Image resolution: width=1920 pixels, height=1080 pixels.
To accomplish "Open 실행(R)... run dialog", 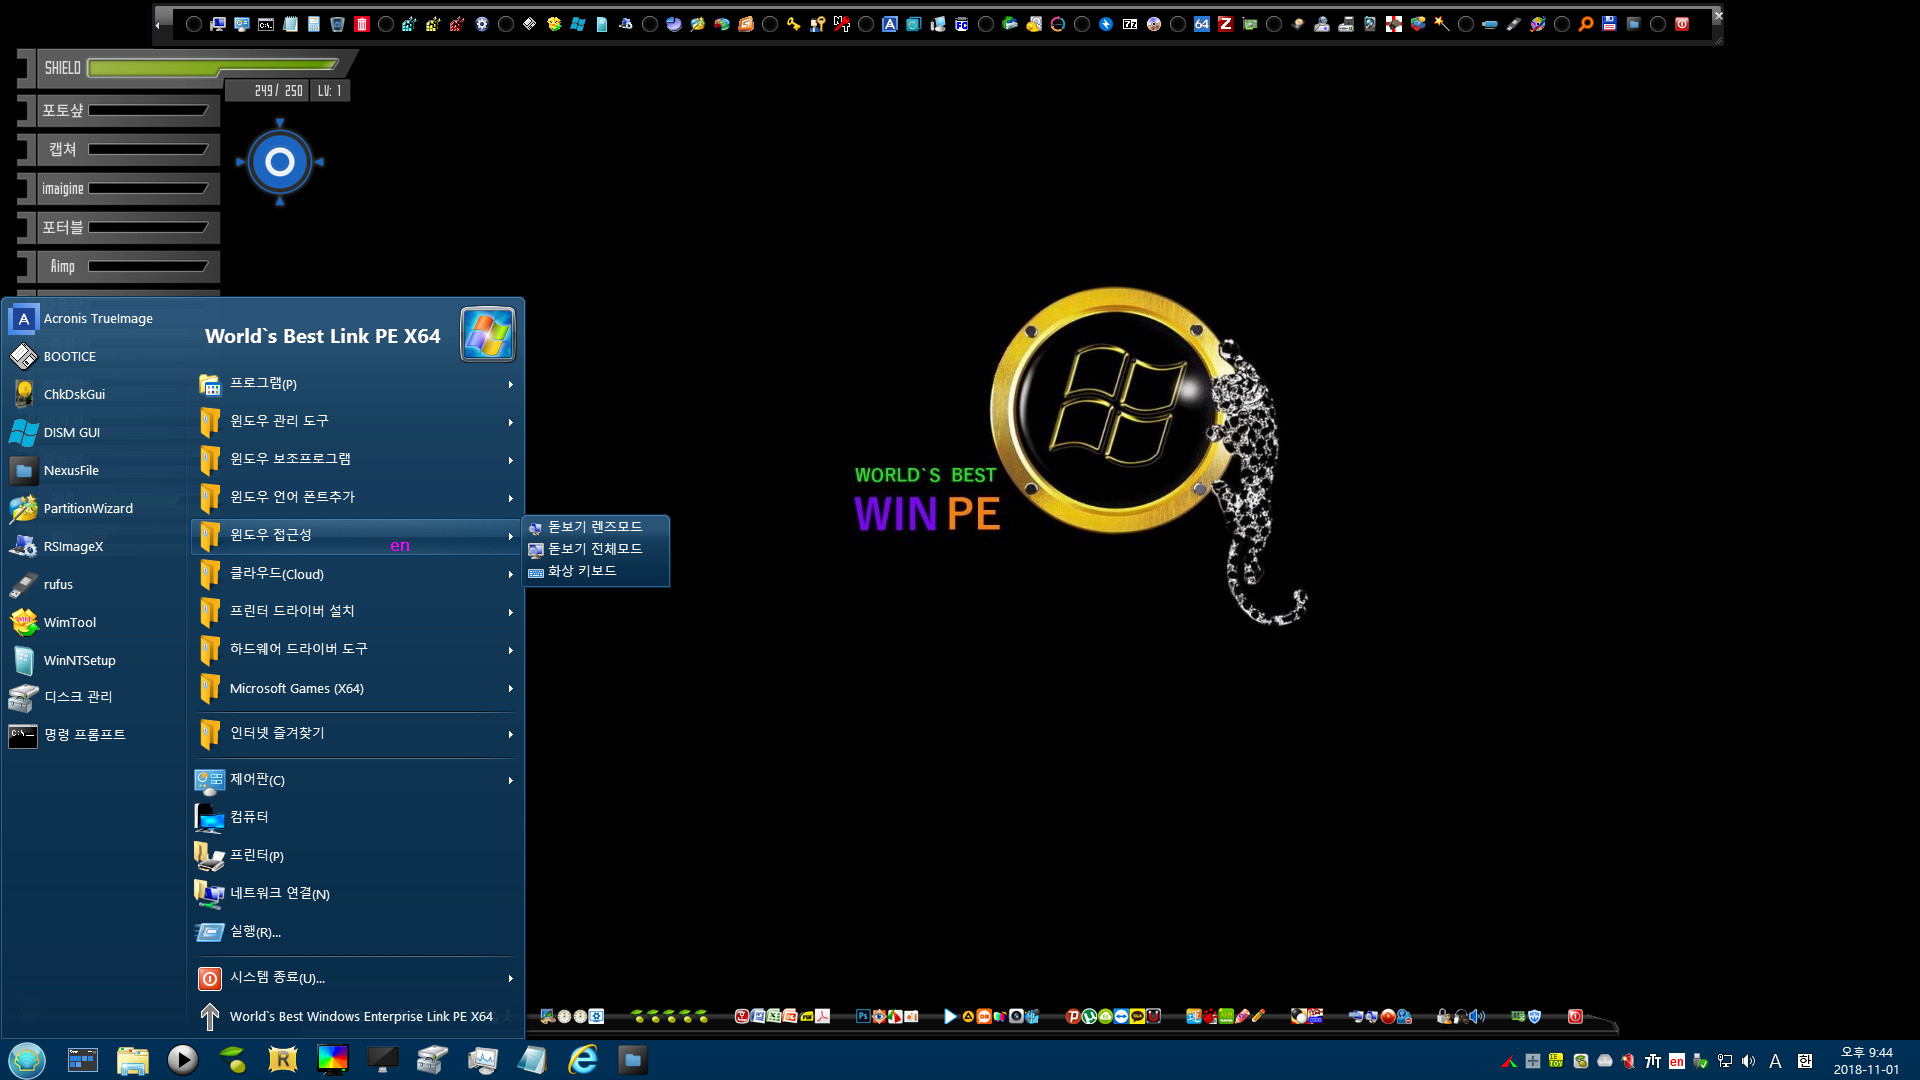I will 356,932.
